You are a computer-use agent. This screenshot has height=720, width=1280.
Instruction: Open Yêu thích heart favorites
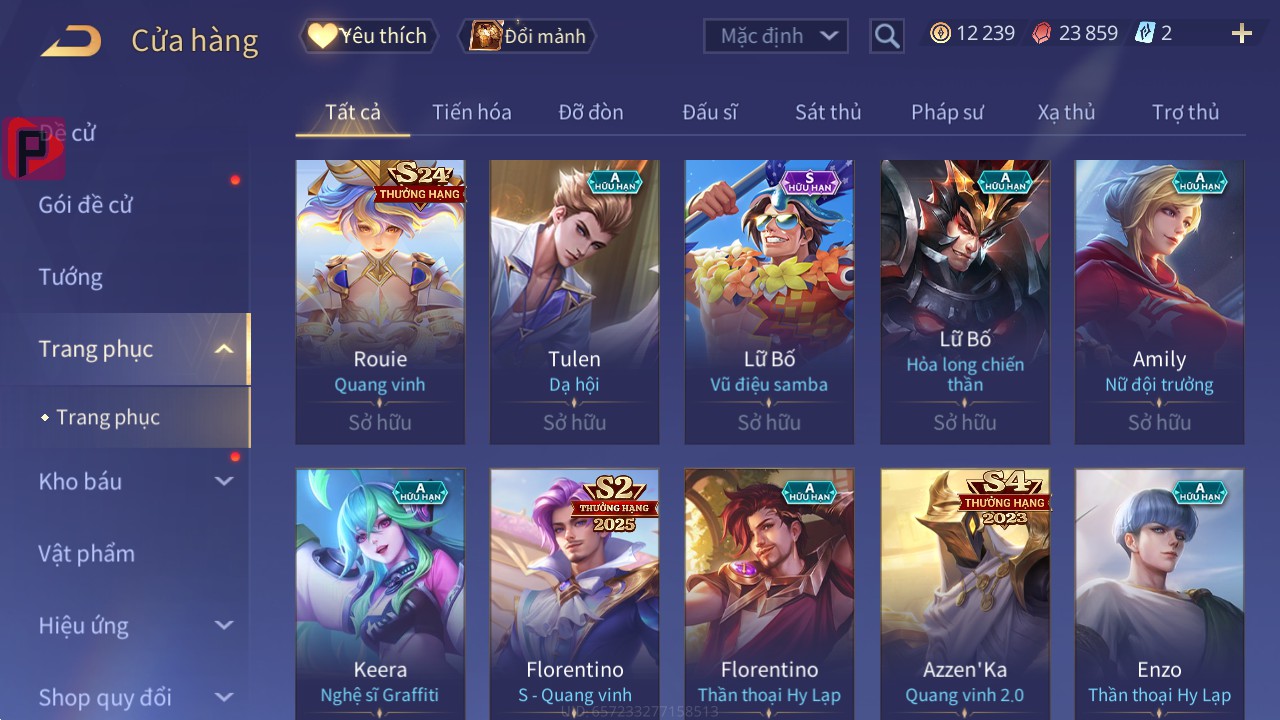pos(368,36)
